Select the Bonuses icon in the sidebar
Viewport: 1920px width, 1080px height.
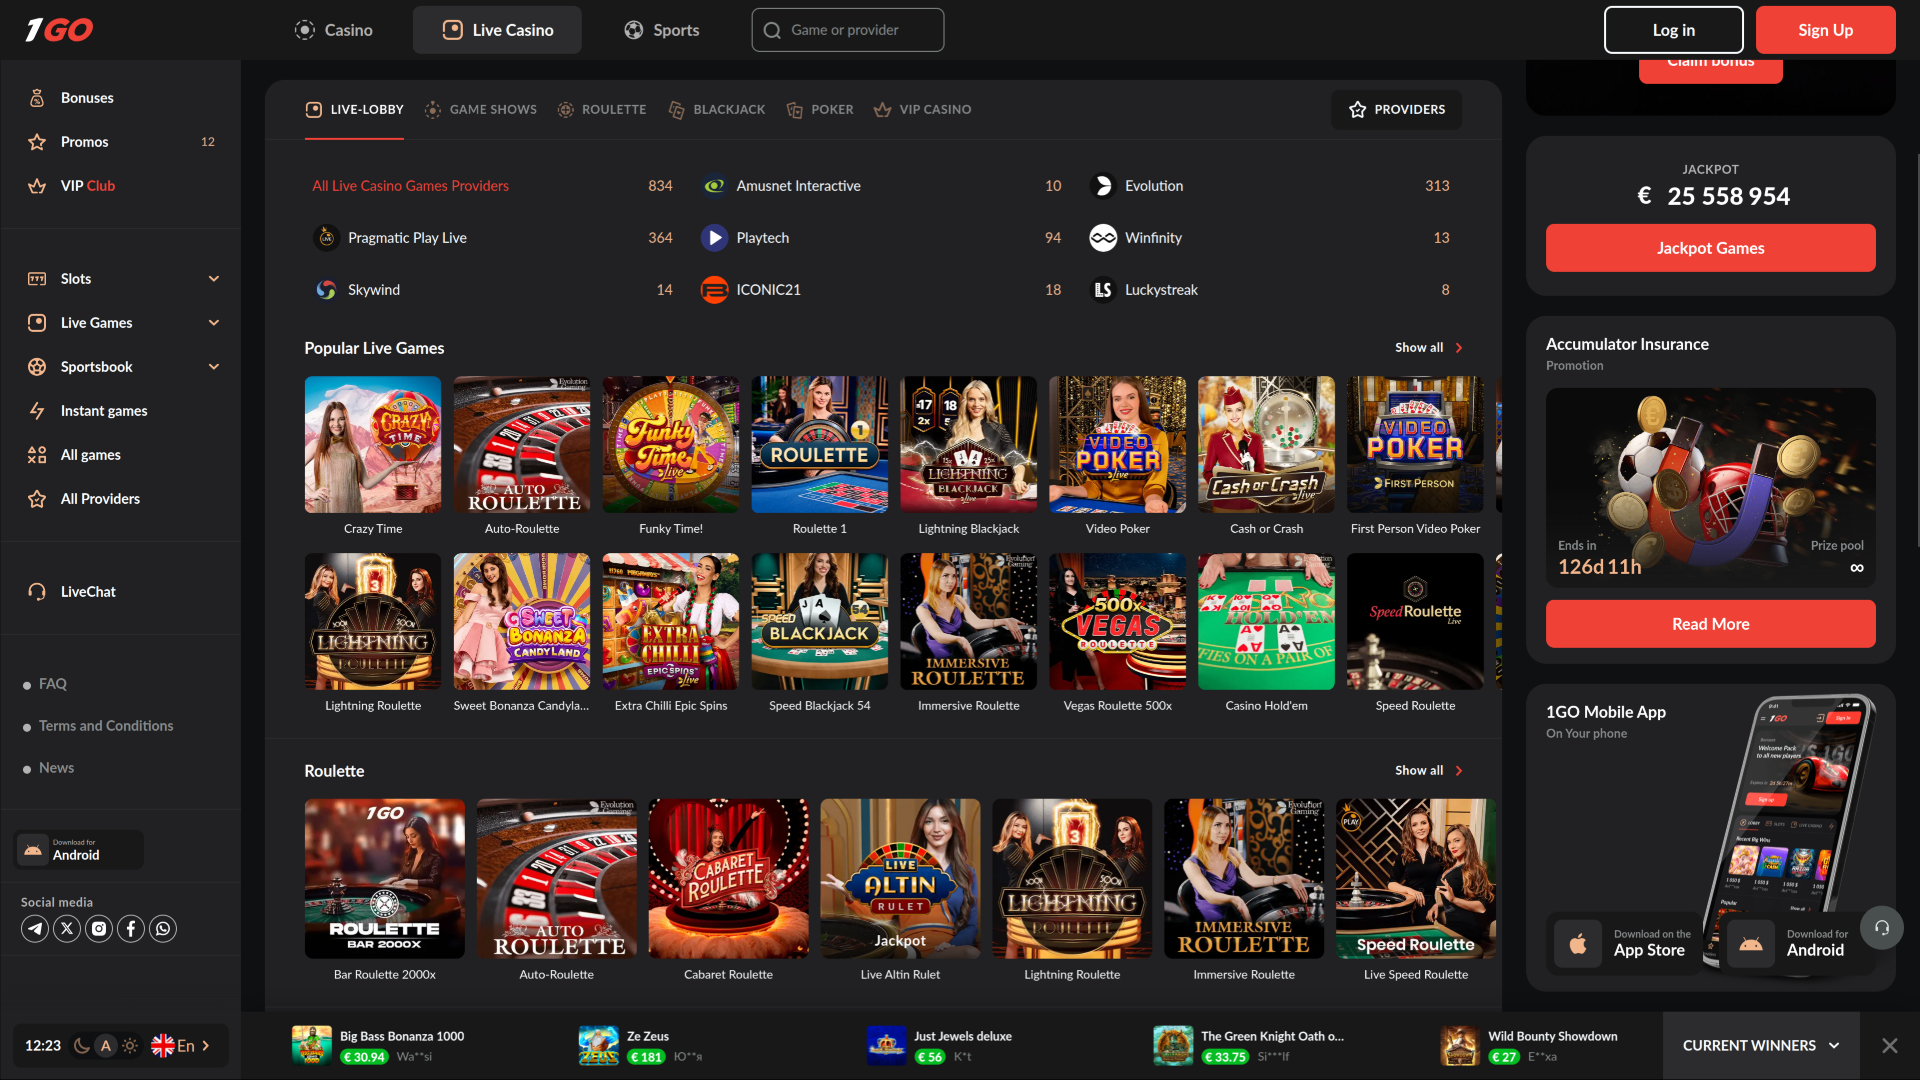point(36,97)
